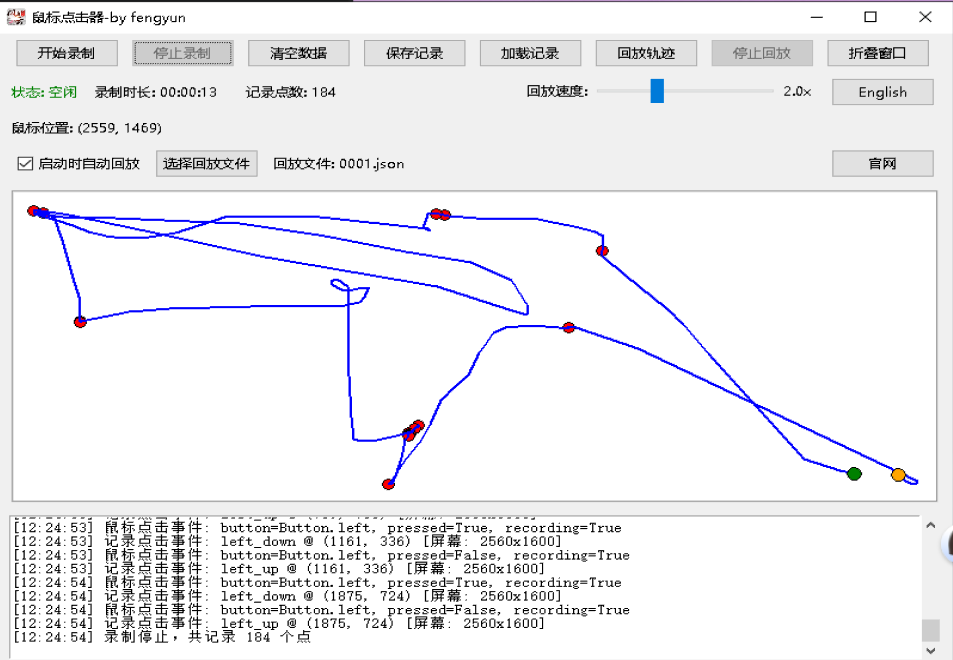Image resolution: width=953 pixels, height=660 pixels.
Task: Click the app icon in title bar
Action: tap(16, 17)
